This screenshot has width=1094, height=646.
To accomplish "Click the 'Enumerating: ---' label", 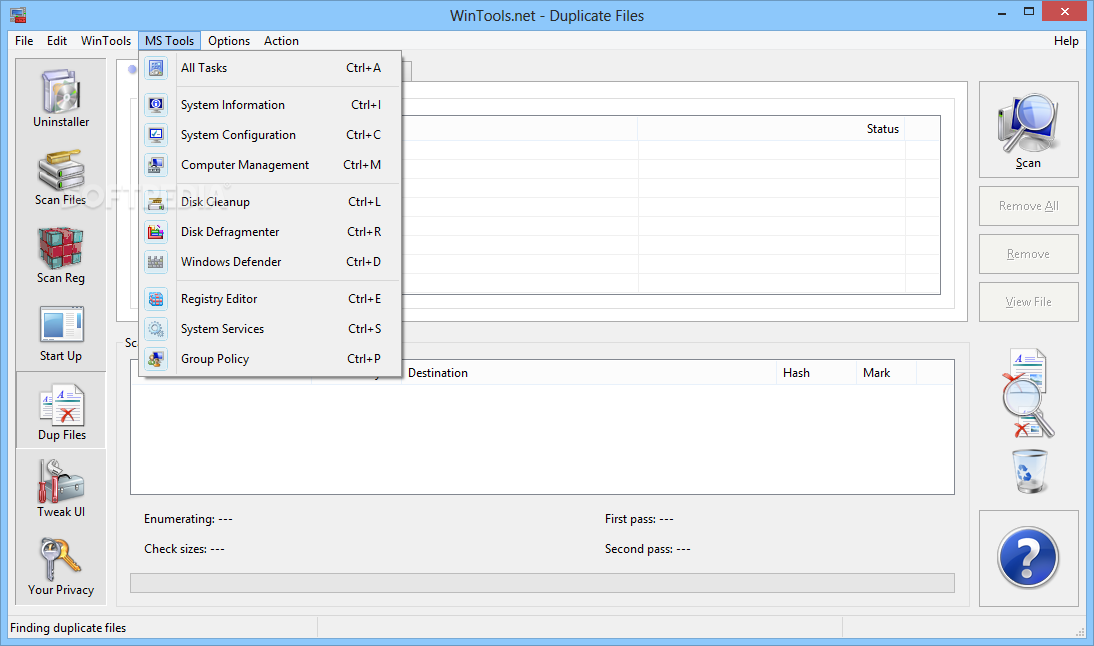I will point(188,519).
